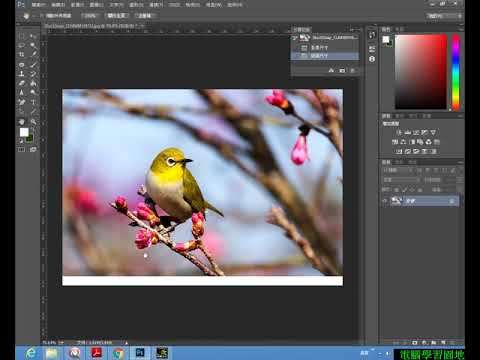Select the Pen tool

[22, 102]
